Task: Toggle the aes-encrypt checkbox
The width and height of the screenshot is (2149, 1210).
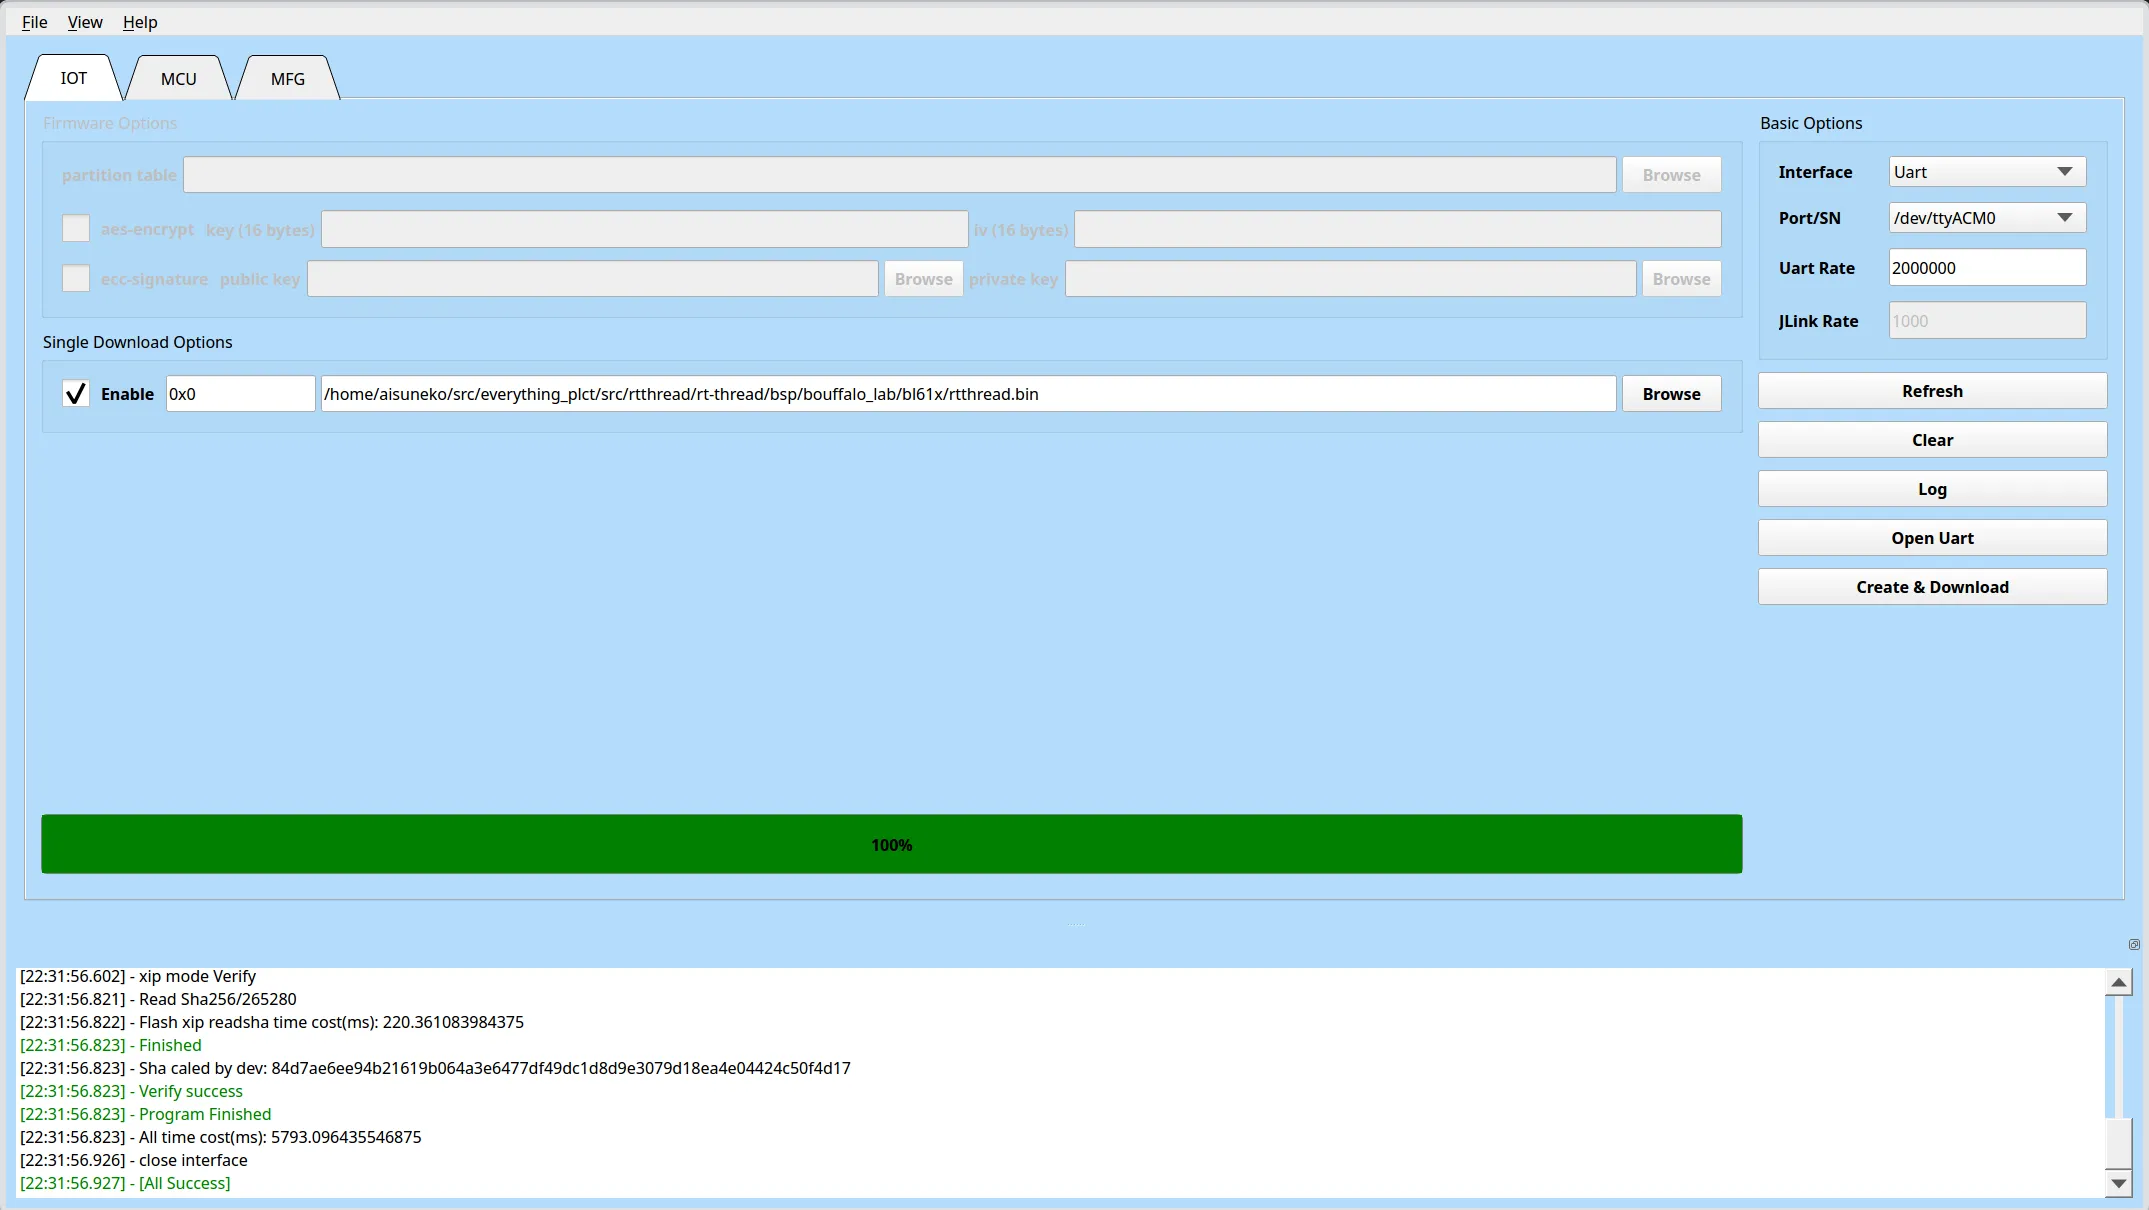Action: (x=76, y=229)
